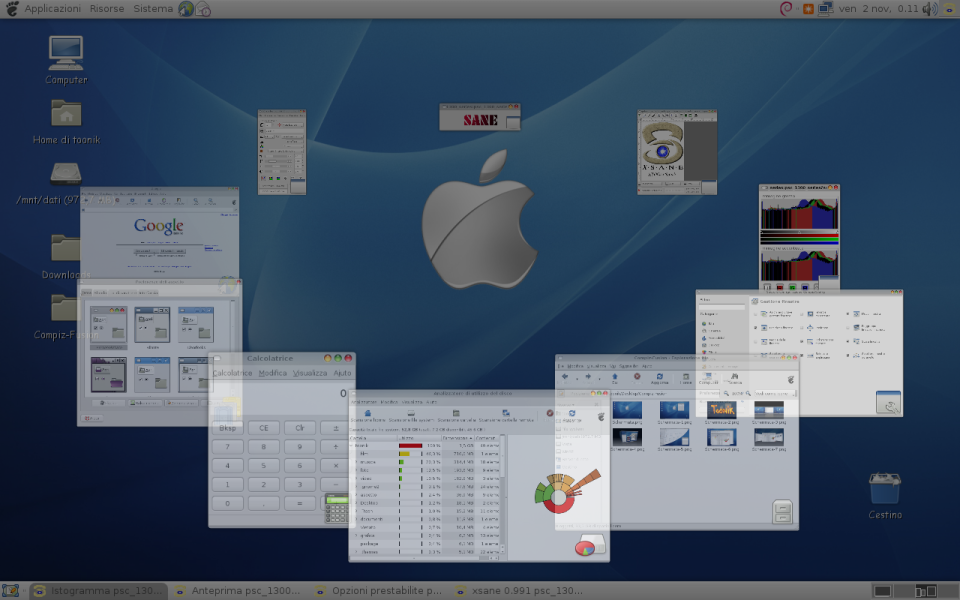Click the CE button in Calcolatrice
The height and width of the screenshot is (600, 960).
(263, 428)
